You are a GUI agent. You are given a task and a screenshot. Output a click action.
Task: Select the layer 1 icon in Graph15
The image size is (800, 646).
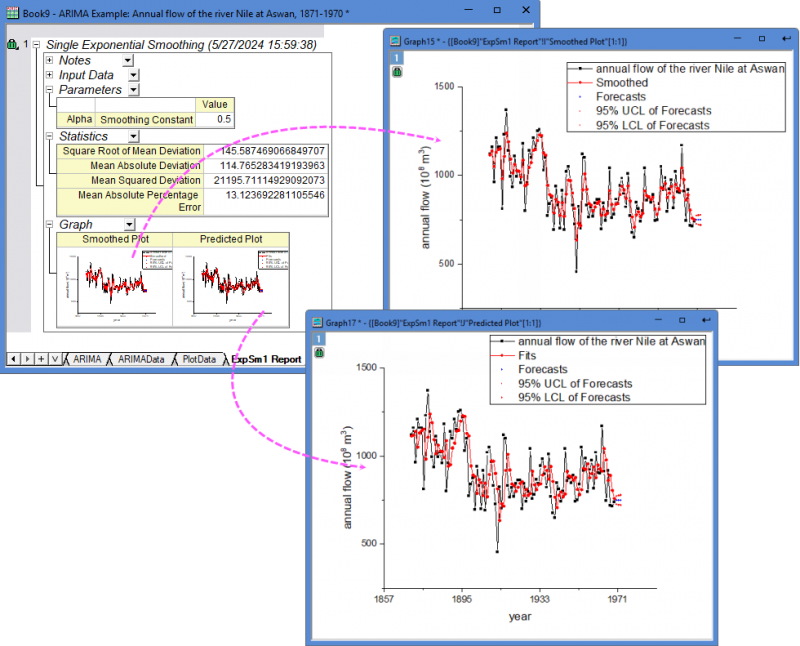pos(397,58)
